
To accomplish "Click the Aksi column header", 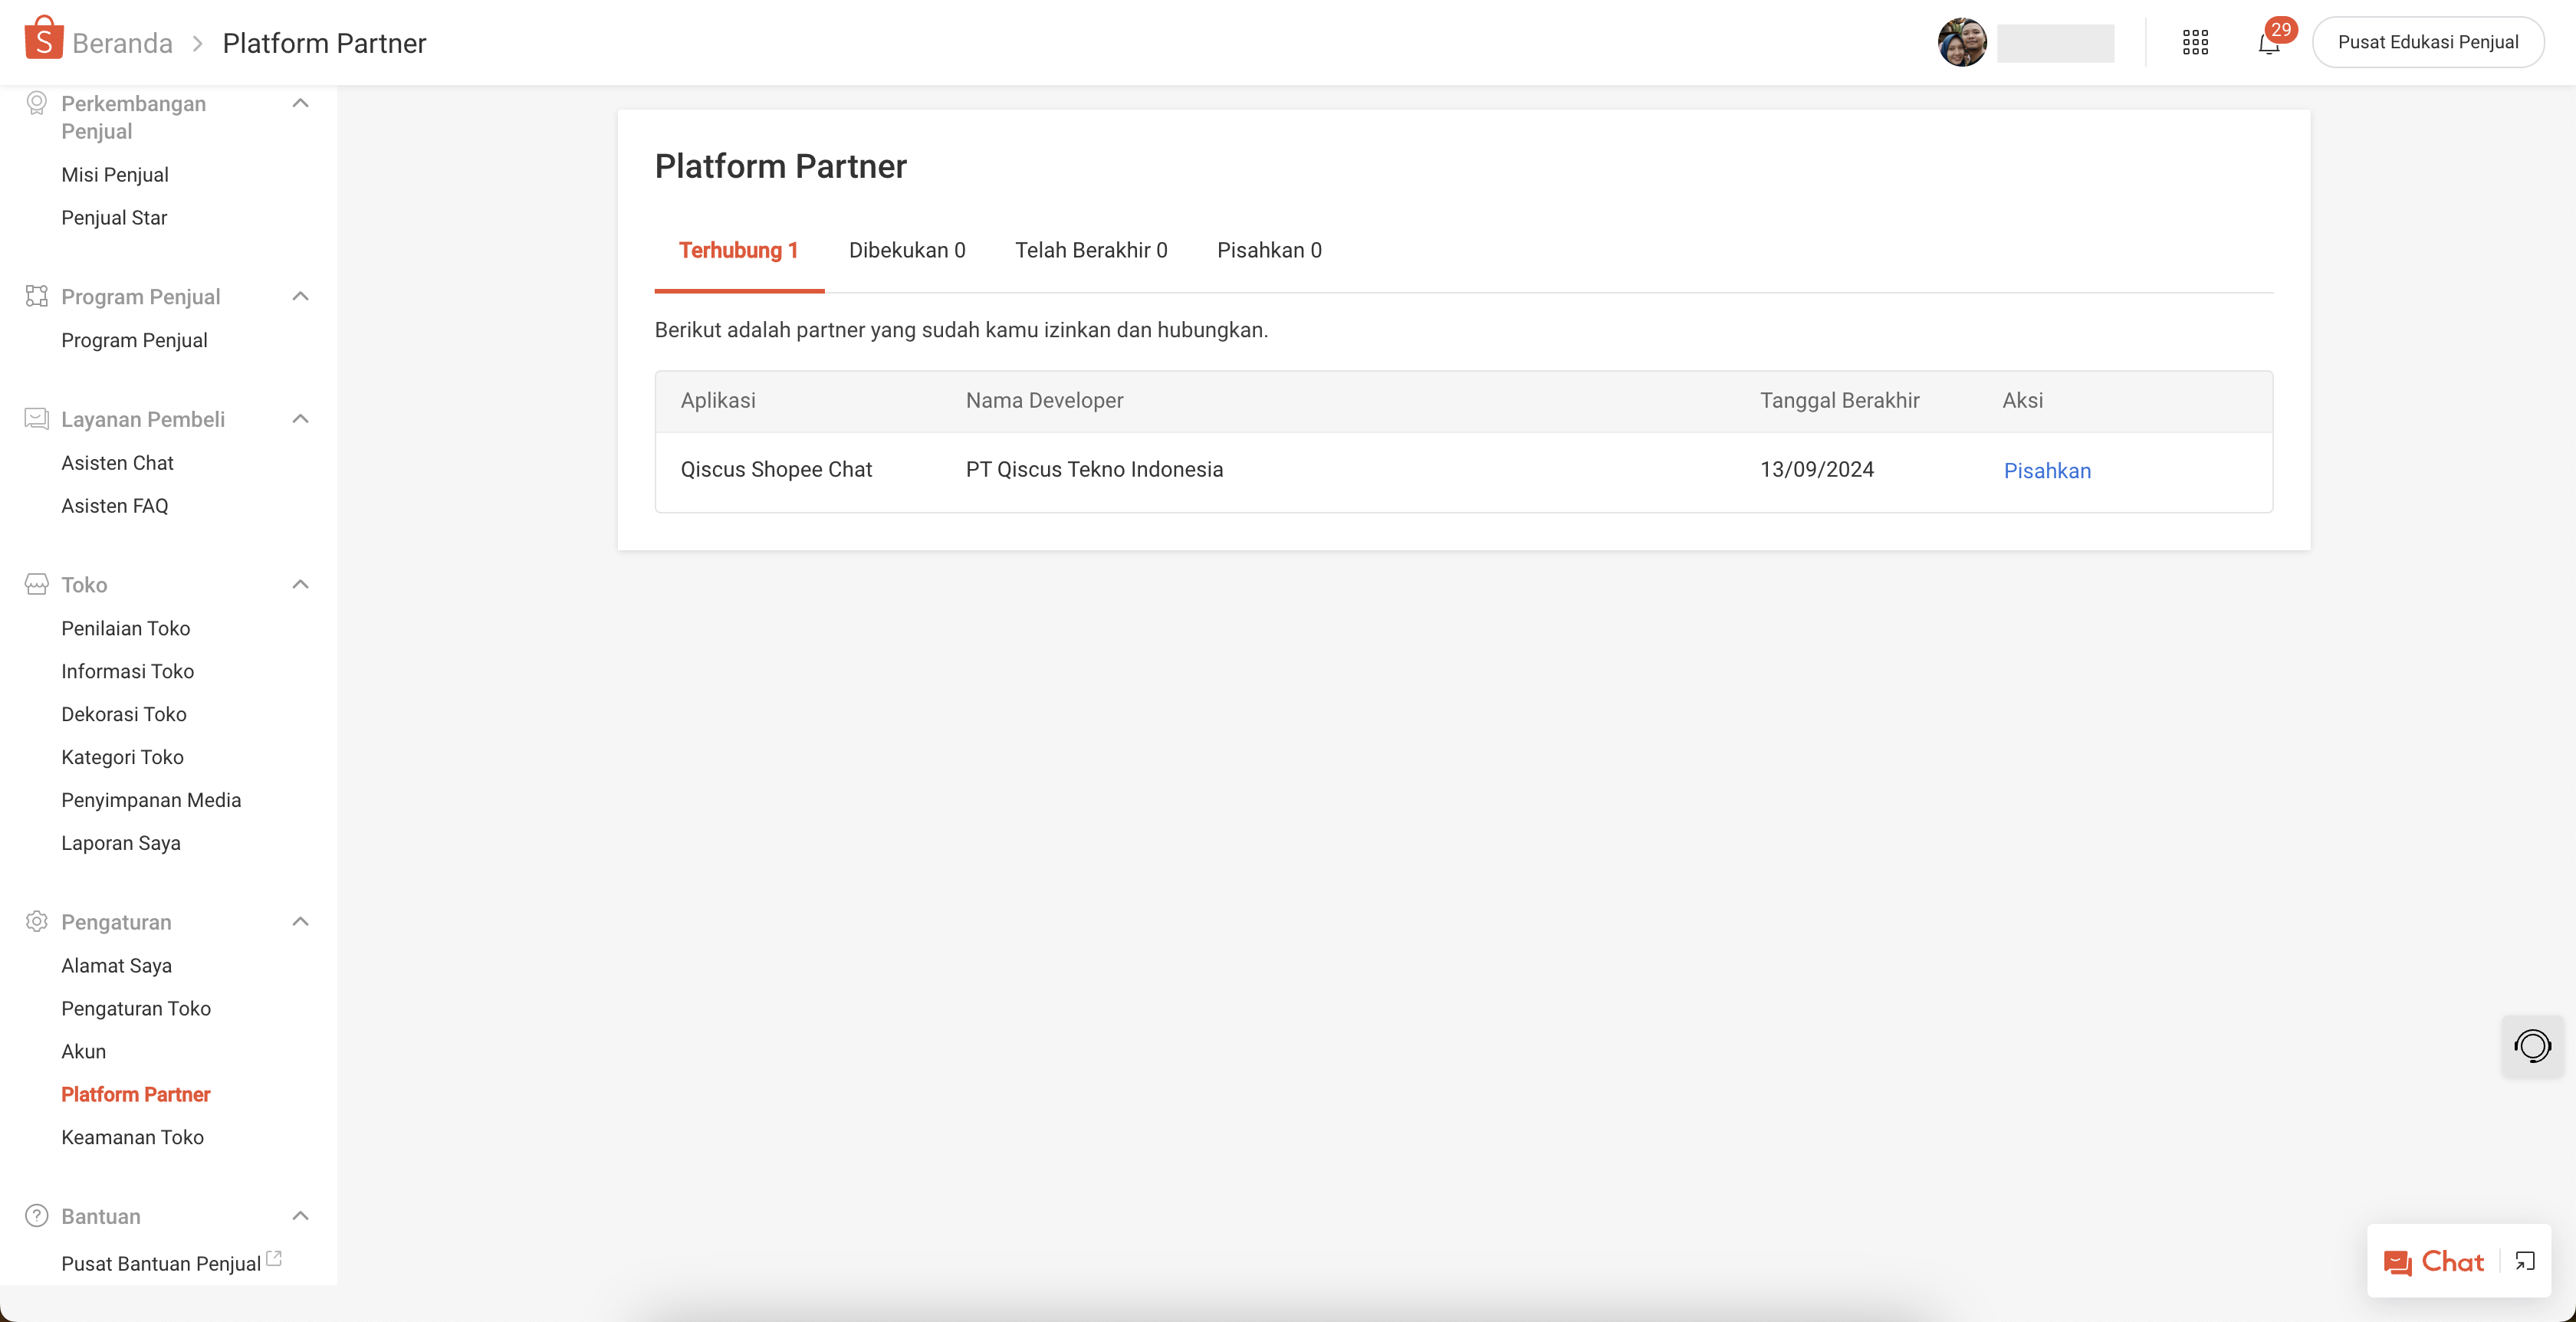I will tap(2022, 401).
